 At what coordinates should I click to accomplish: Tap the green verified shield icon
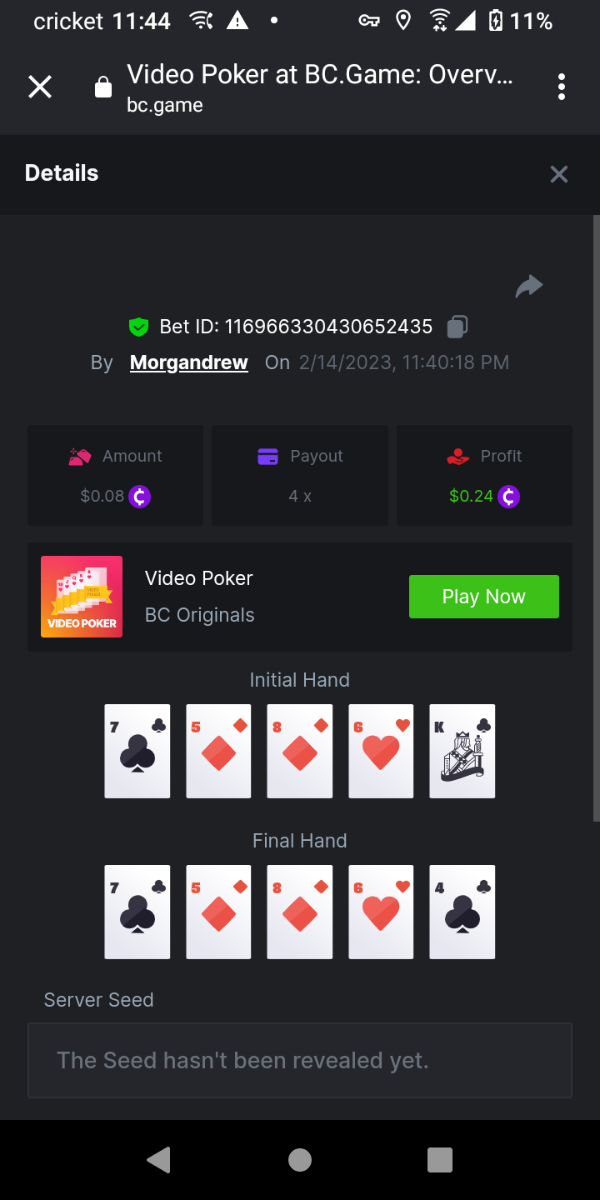pyautogui.click(x=139, y=326)
